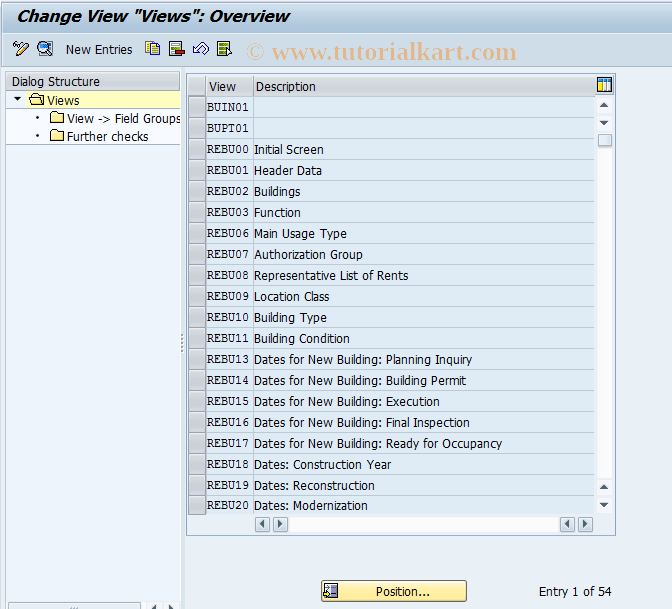This screenshot has width=672, height=609.
Task: Collapse the Views tree node arrow
Action: (18, 99)
